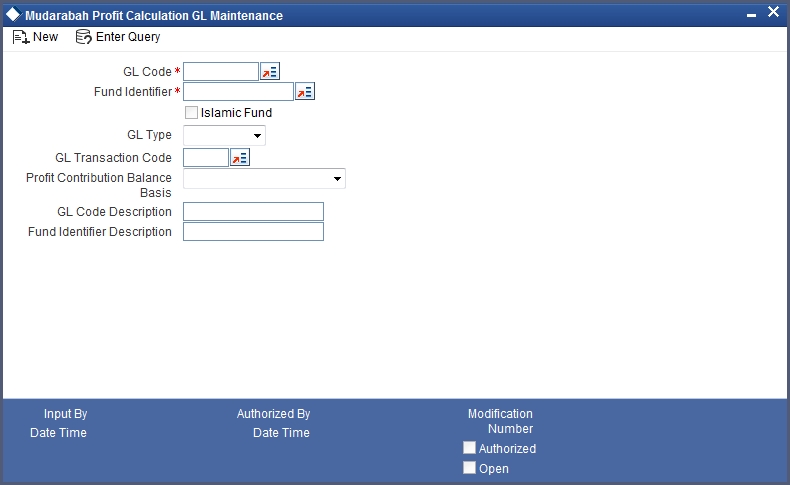The width and height of the screenshot is (790, 485).
Task: Toggle the Open checkbox
Action: [469, 468]
